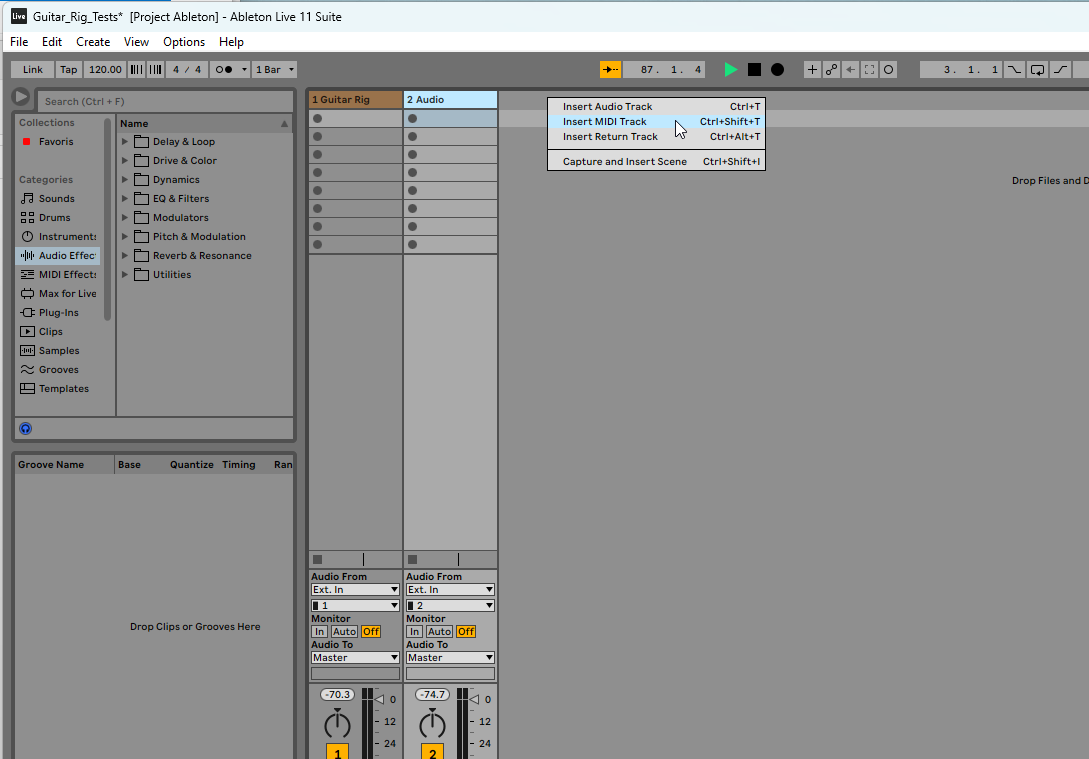This screenshot has height=759, width=1089.
Task: Click the black Stop transport button
Action: [x=754, y=69]
